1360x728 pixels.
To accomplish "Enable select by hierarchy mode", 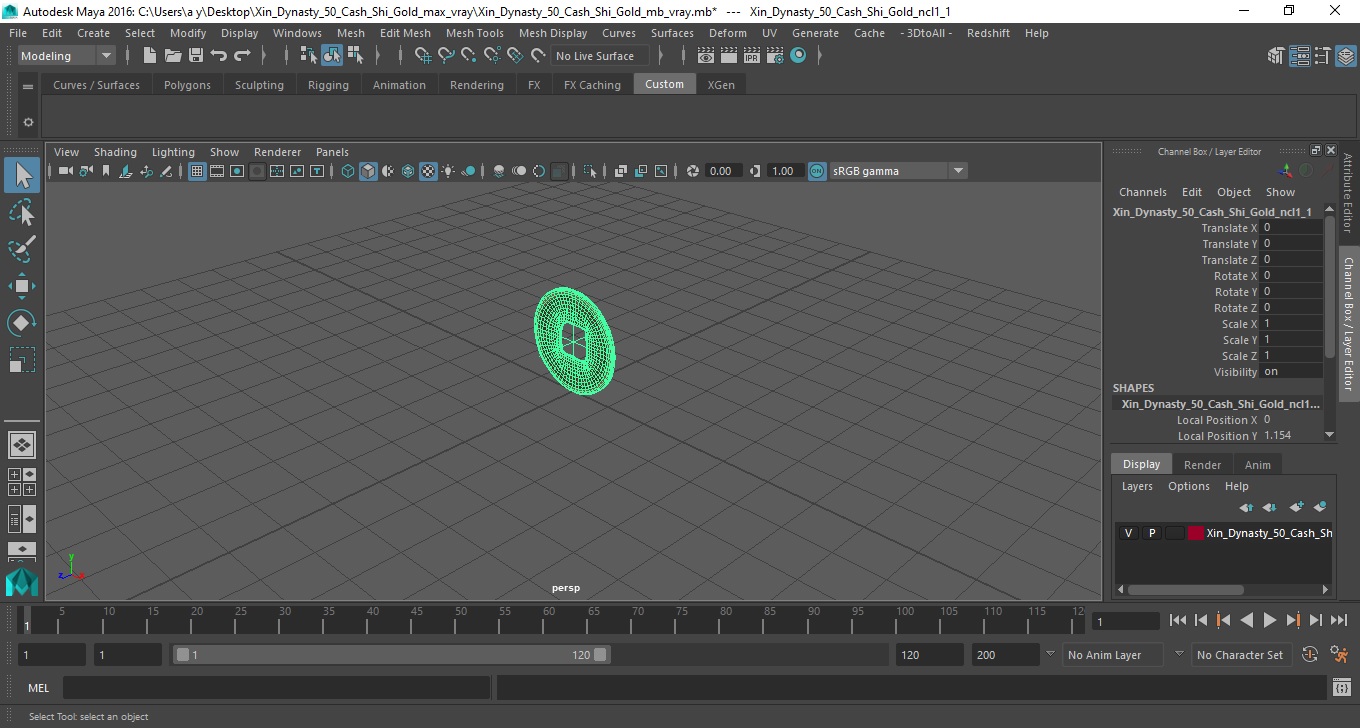I will 309,56.
